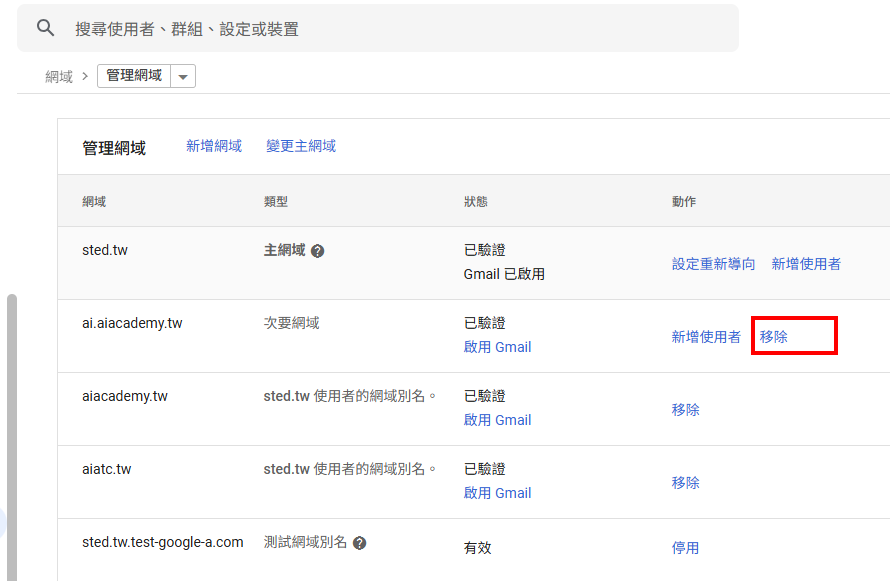Click the left vertical scrollbar
This screenshot has width=890, height=581.
point(11,430)
